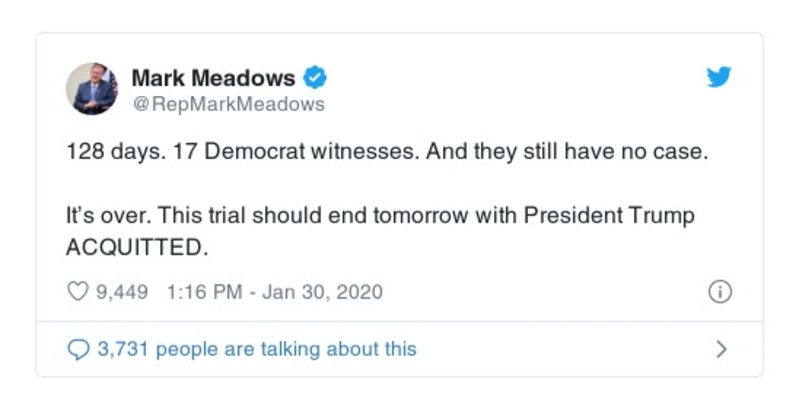Open the @RepMarkMeadows handle link
This screenshot has height=414, width=799.
tap(228, 103)
